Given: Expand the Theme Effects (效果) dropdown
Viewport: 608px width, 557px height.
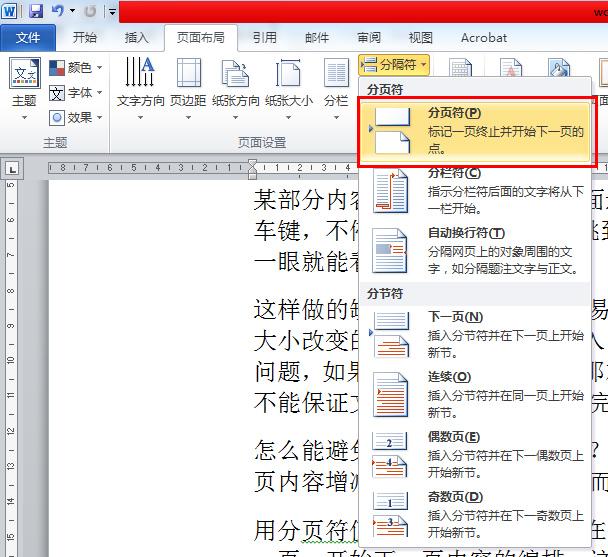Looking at the screenshot, I should 76,117.
